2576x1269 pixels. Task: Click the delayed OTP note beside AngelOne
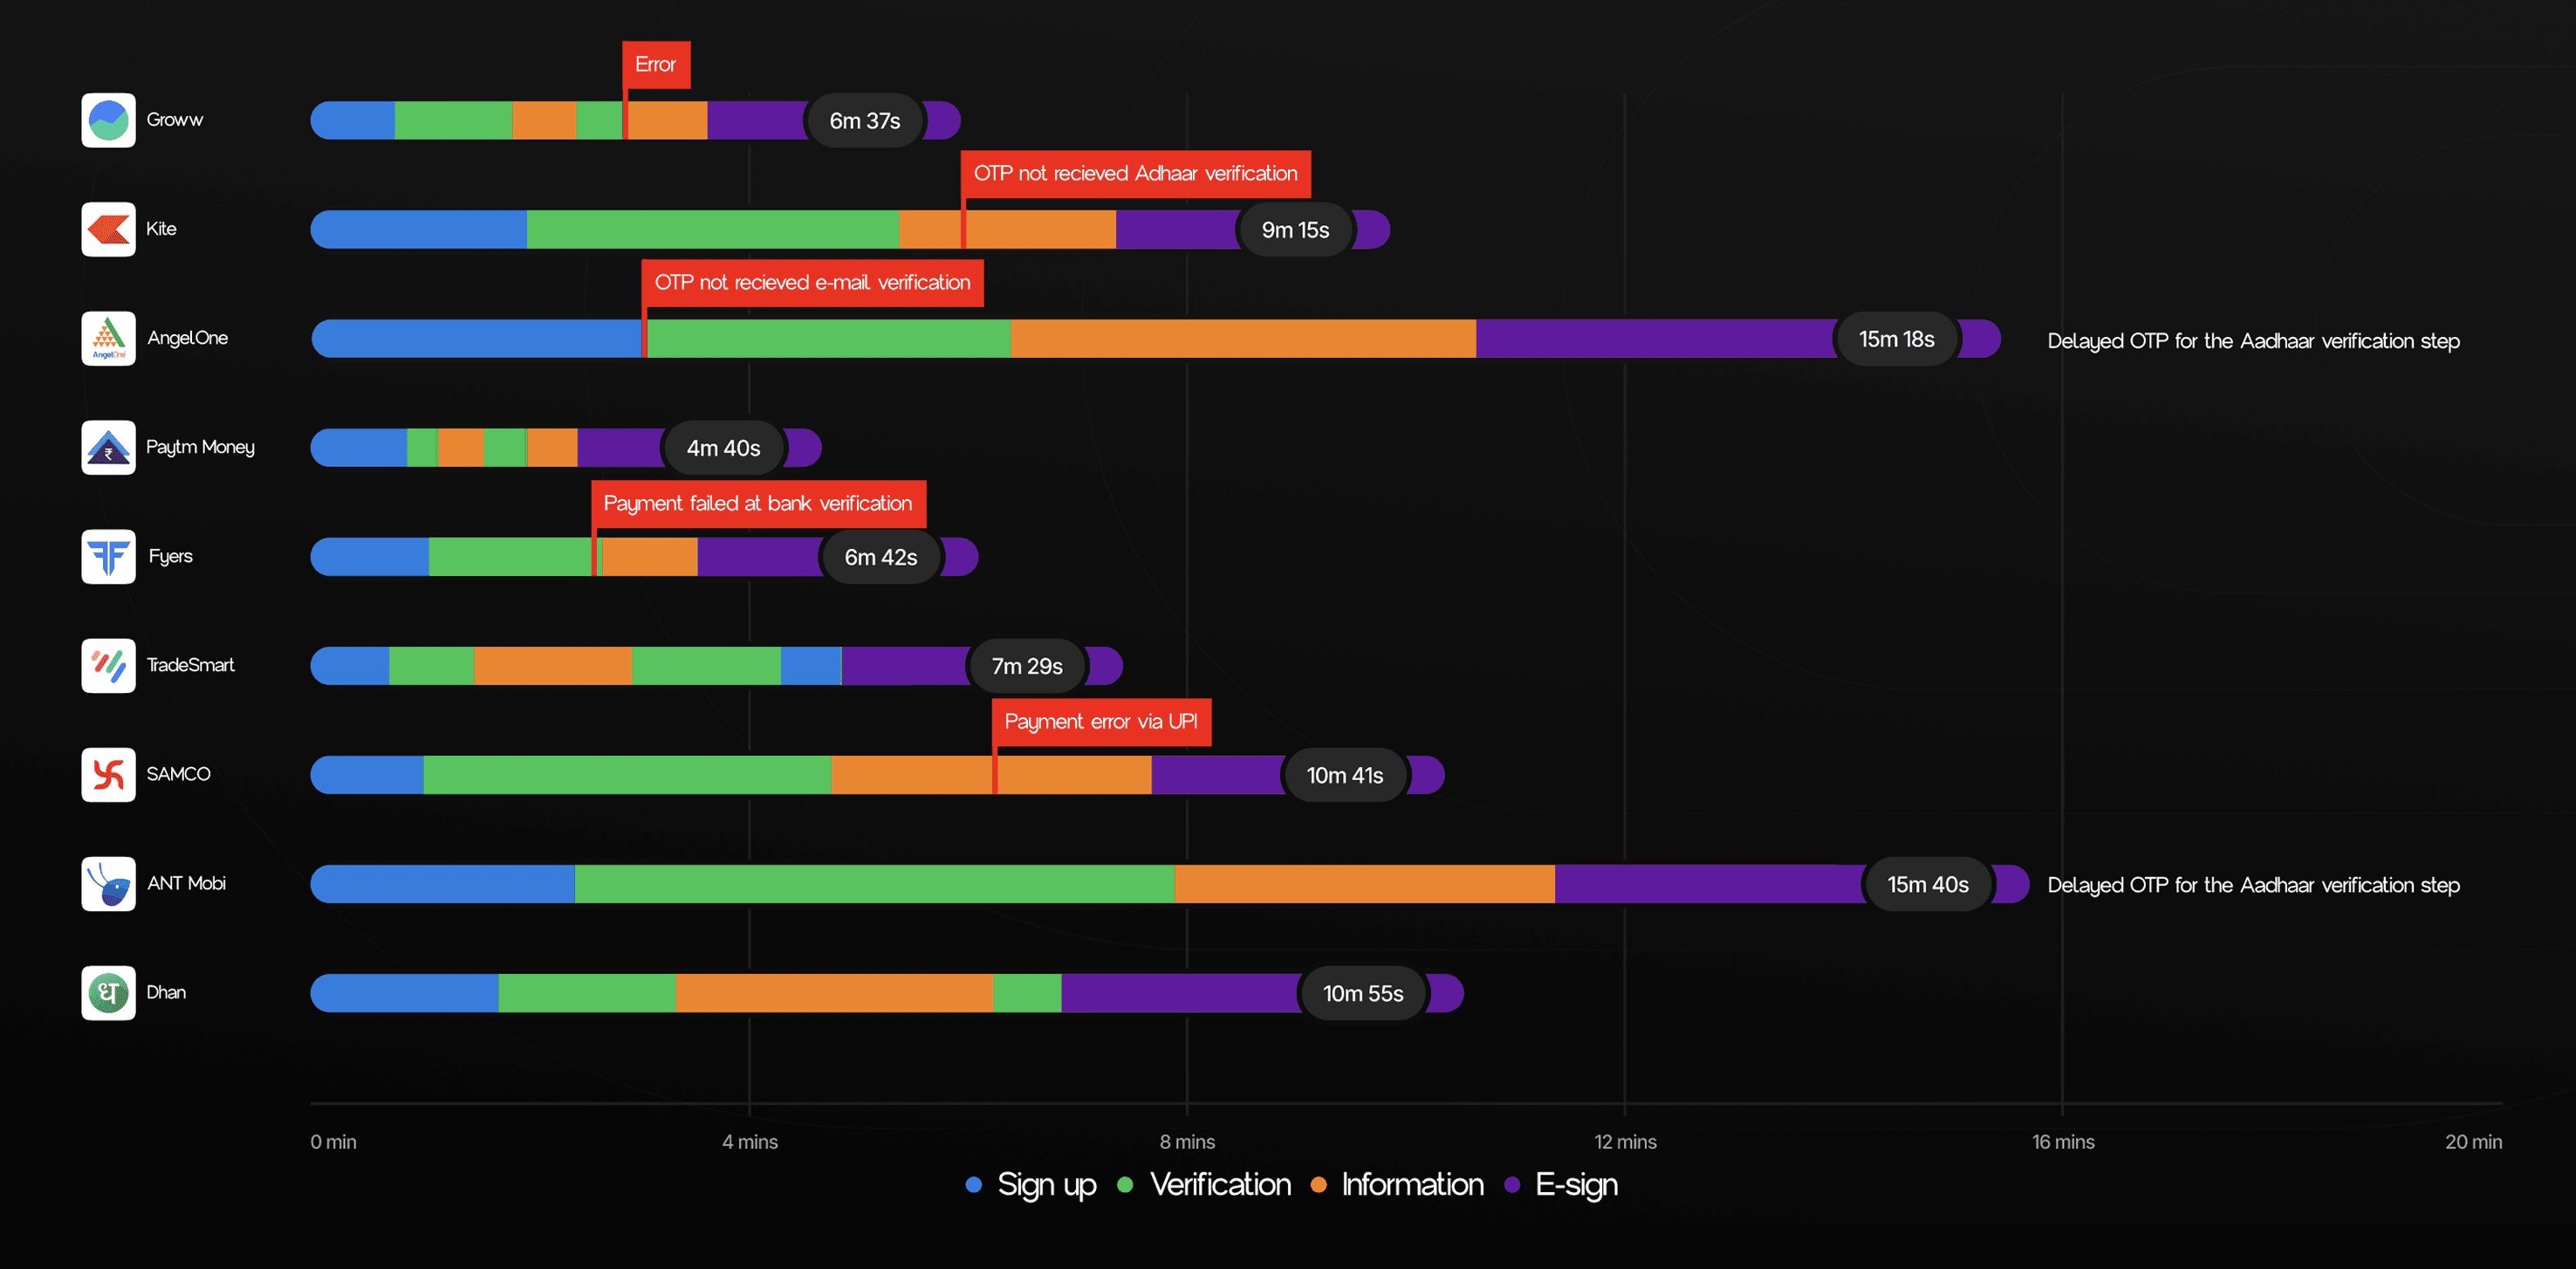click(2253, 341)
